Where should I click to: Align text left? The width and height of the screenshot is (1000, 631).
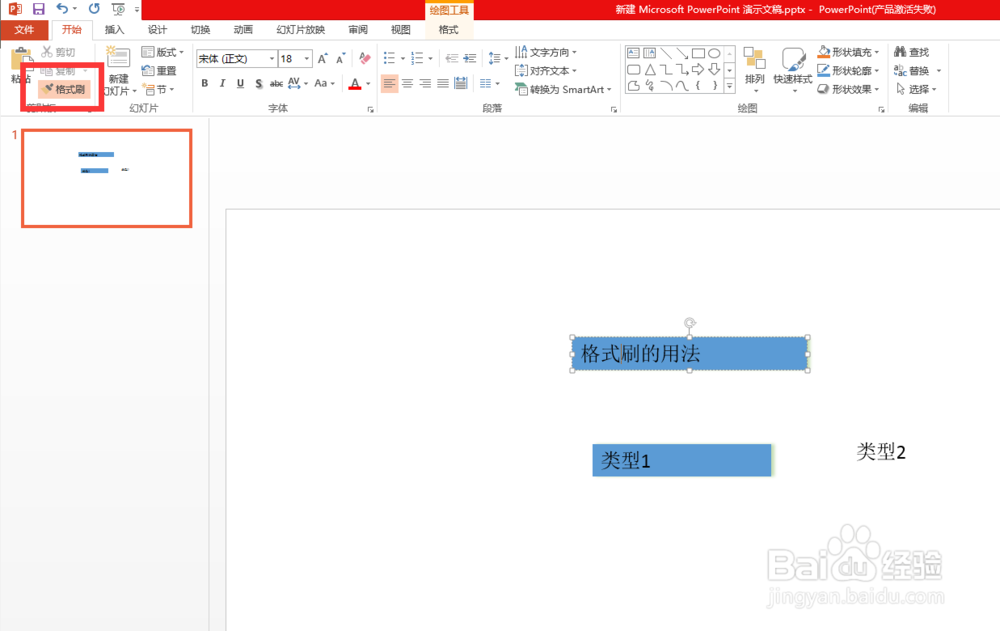(389, 84)
